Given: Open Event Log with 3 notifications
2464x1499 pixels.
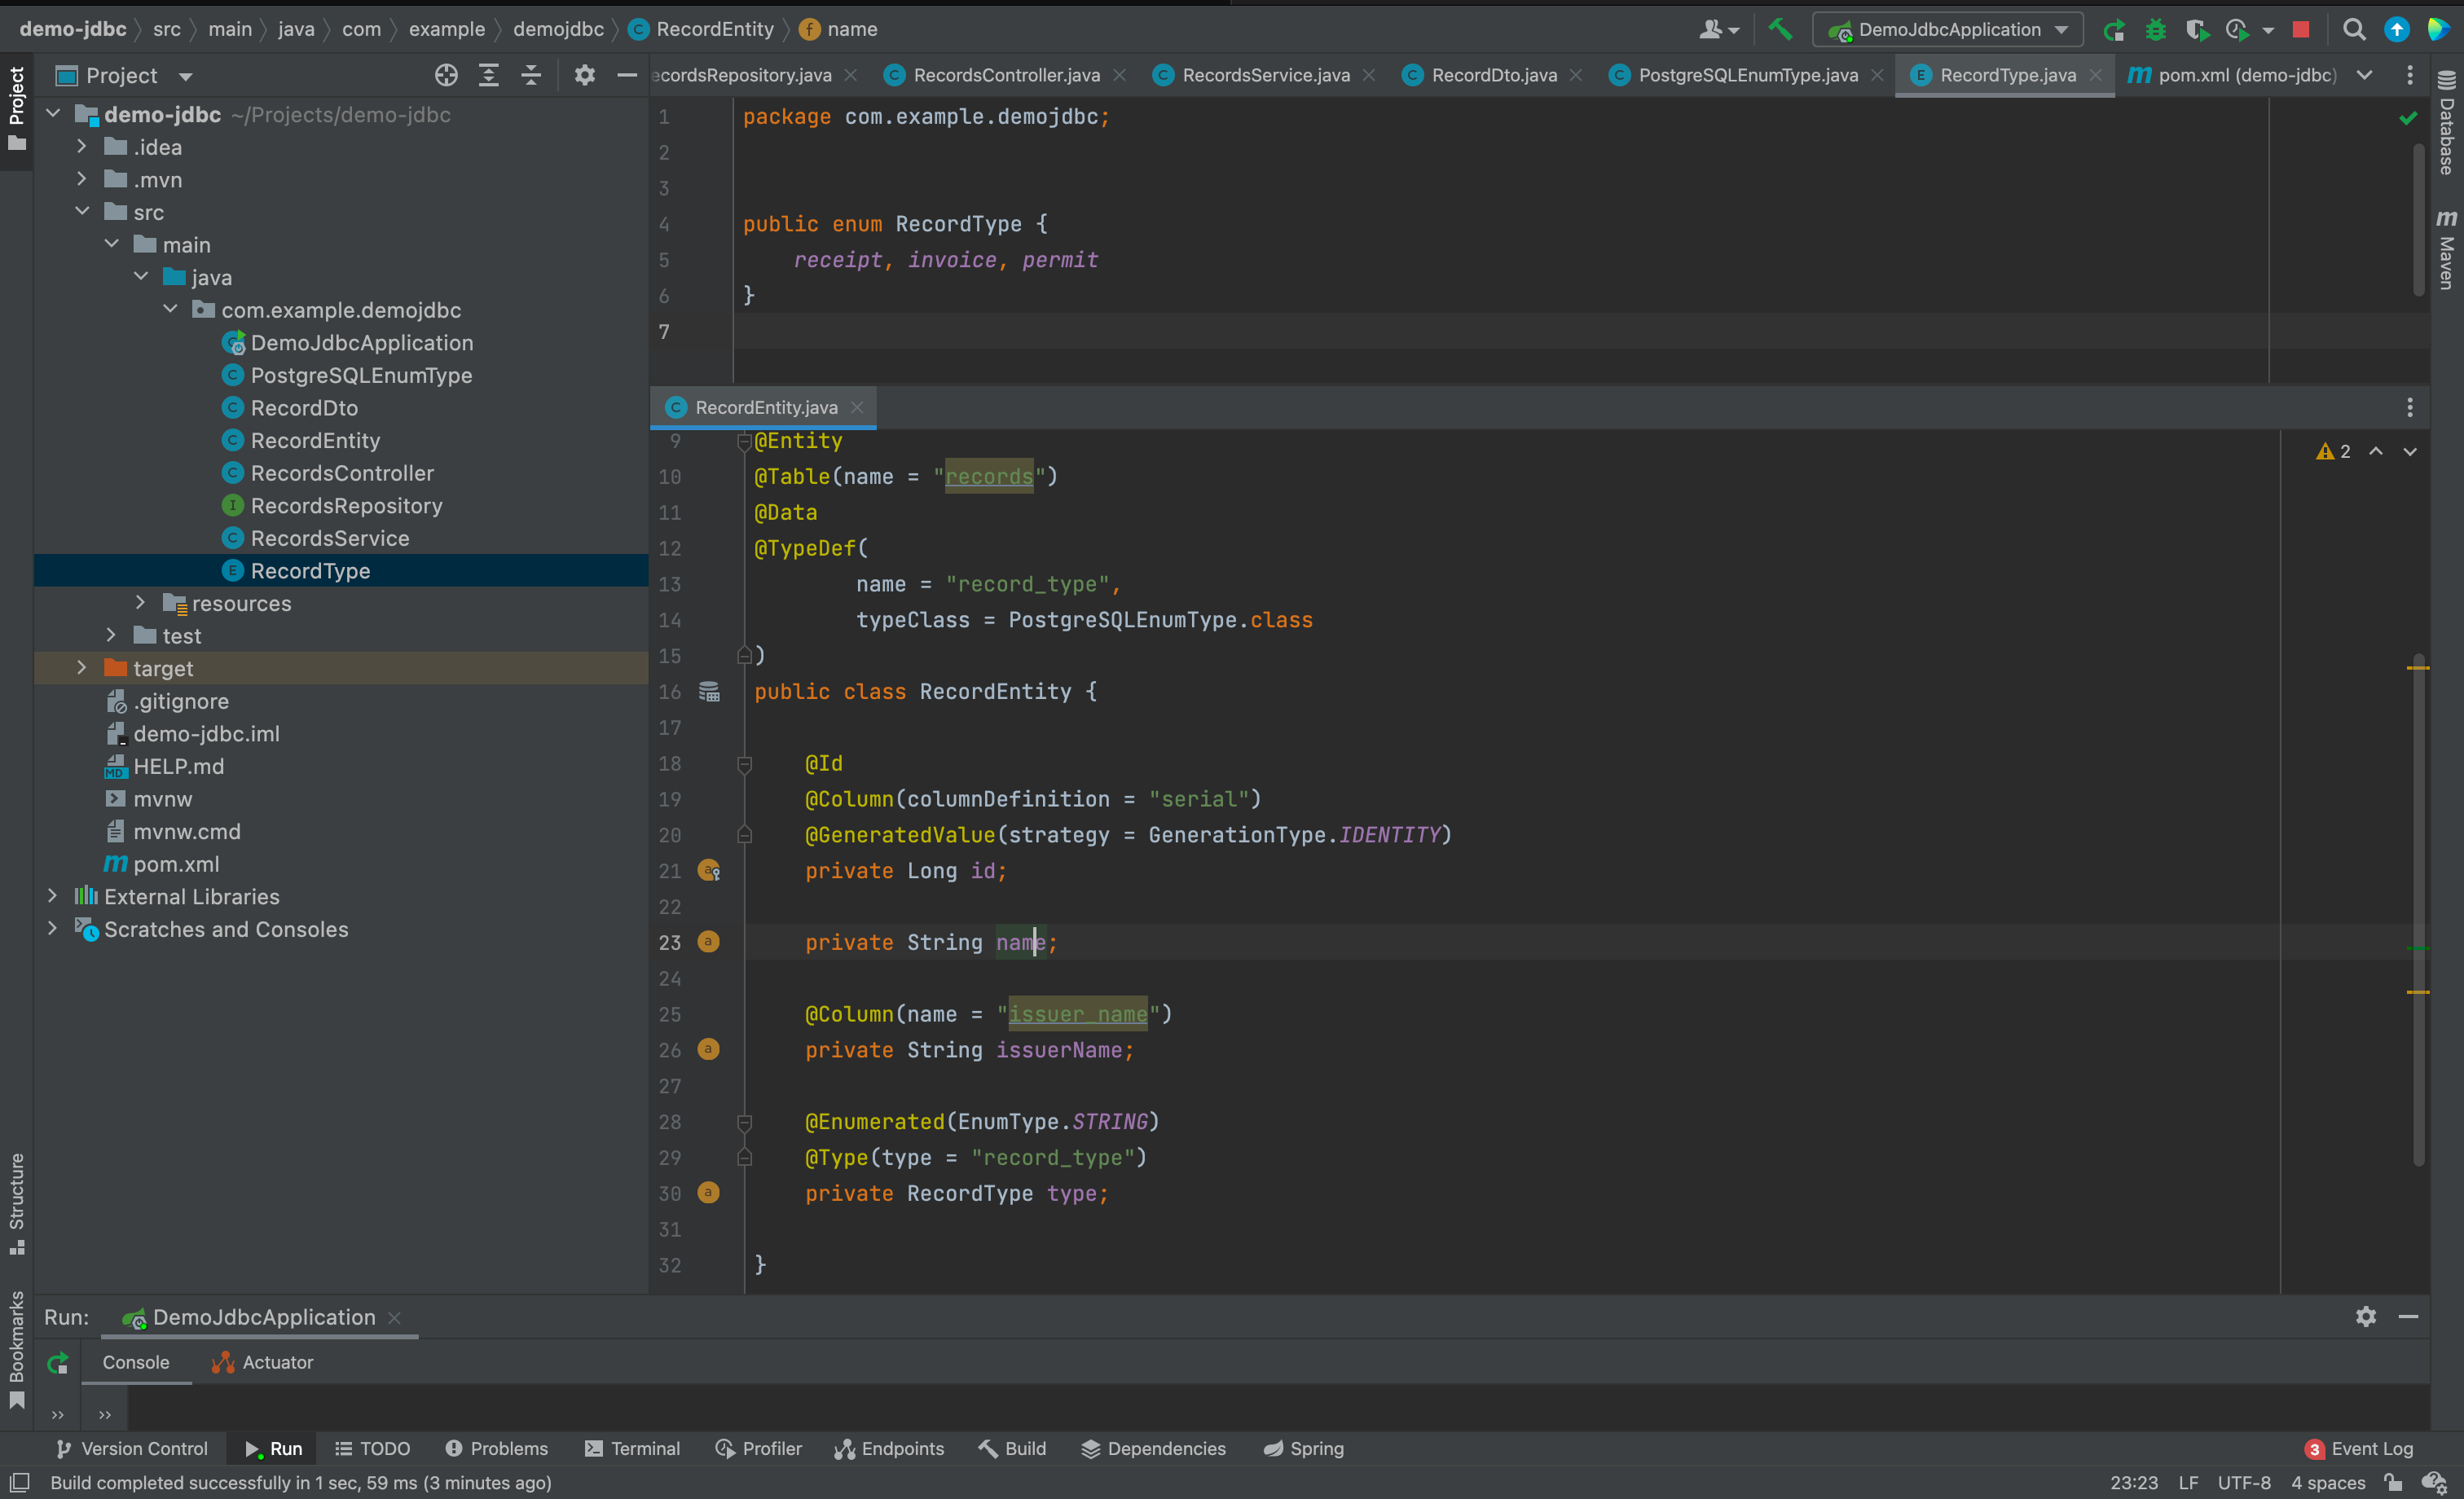Looking at the screenshot, I should (2359, 1448).
